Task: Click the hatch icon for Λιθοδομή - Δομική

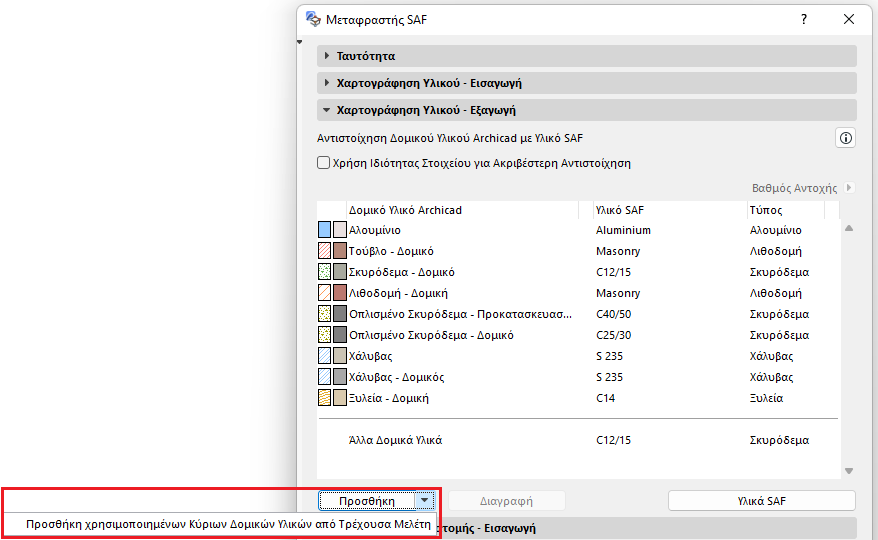Action: [x=324, y=293]
